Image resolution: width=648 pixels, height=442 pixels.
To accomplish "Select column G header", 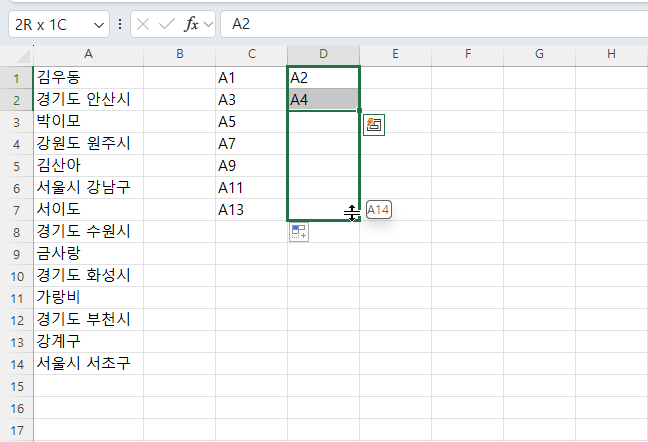I will tap(539, 54).
